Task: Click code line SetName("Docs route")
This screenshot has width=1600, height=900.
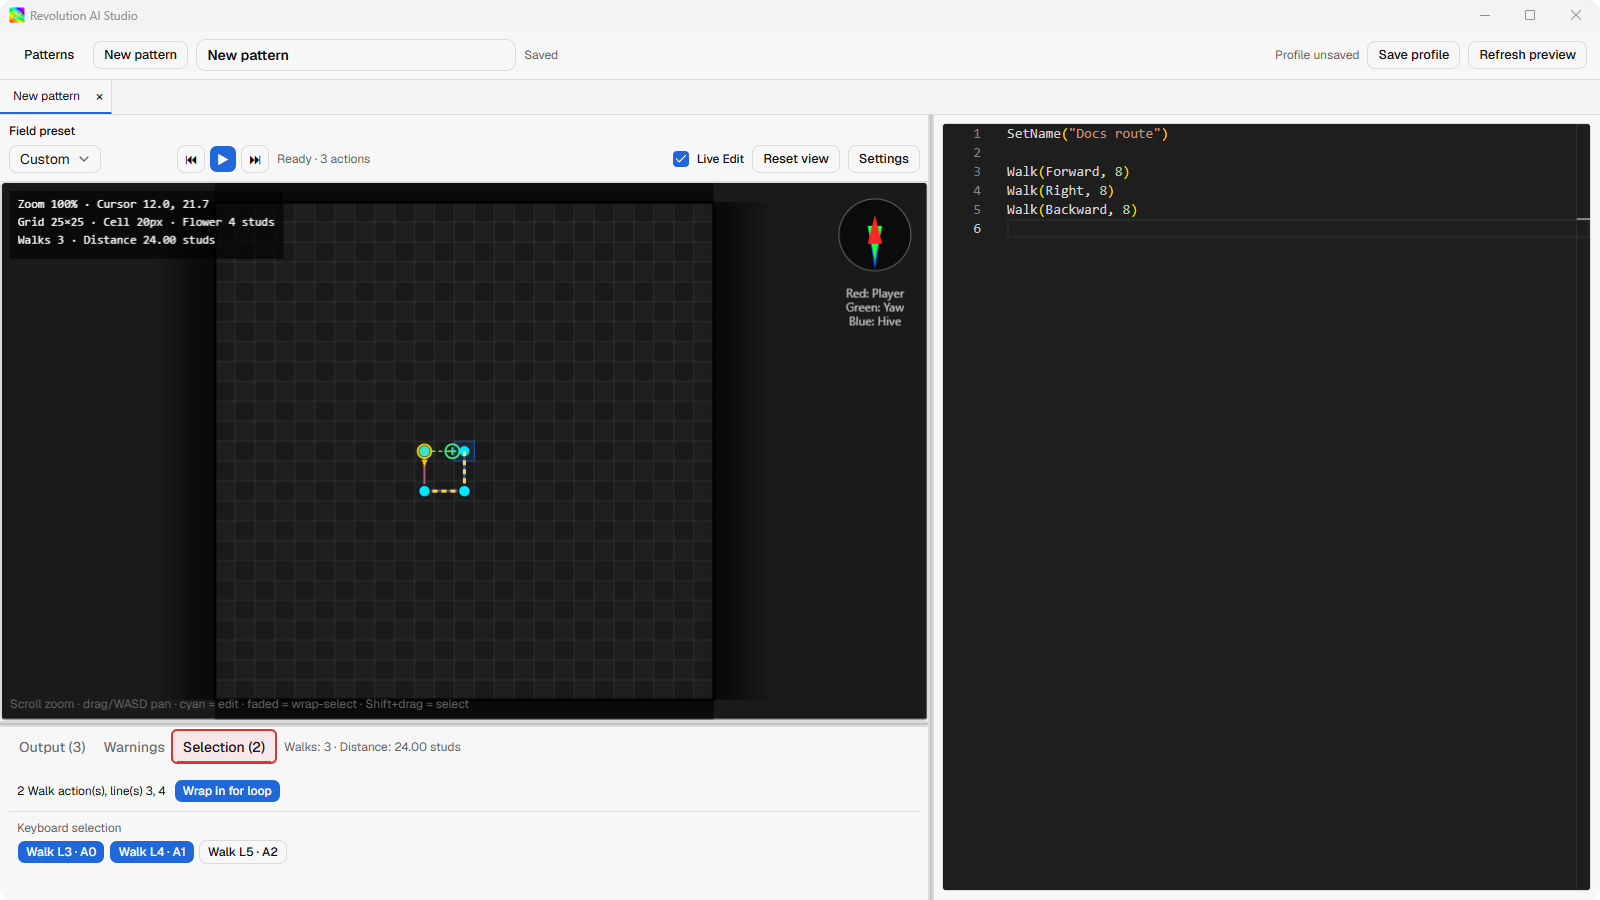Action: (x=1087, y=134)
